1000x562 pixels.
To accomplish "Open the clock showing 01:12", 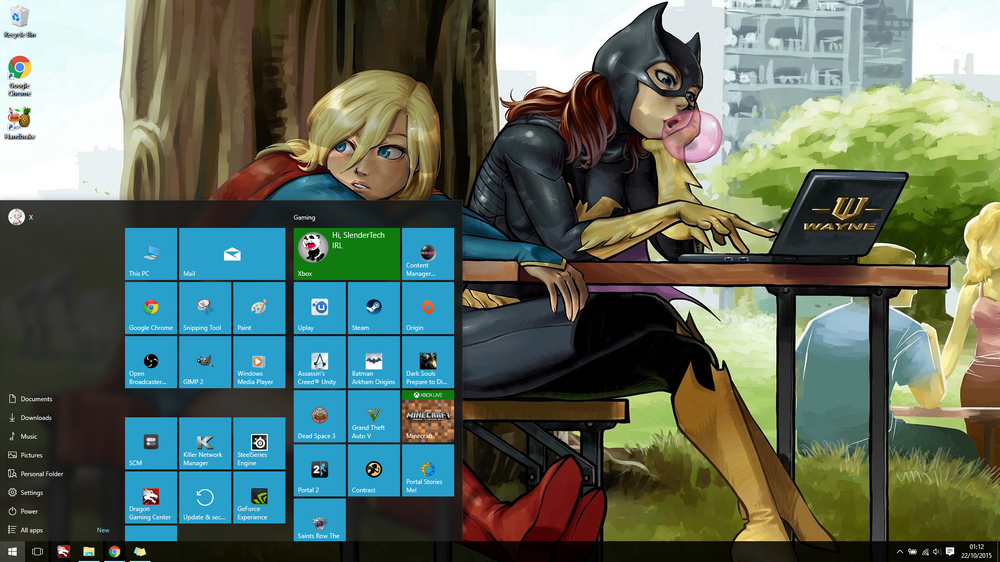I will click(x=976, y=551).
